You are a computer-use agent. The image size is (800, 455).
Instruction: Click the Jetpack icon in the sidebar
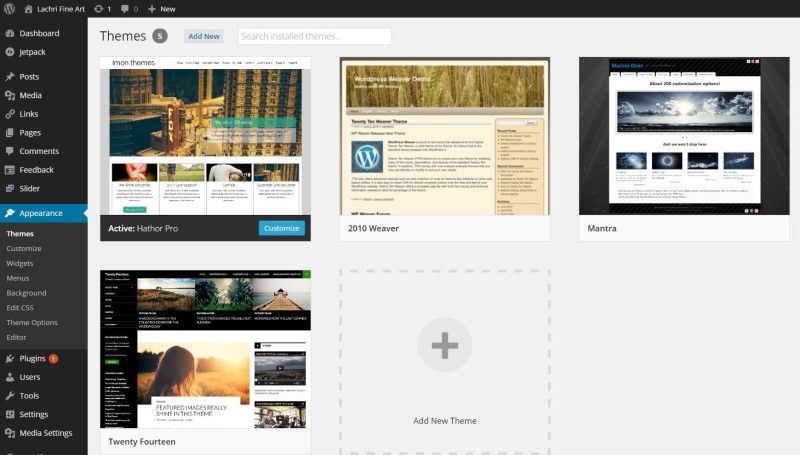pos(10,52)
